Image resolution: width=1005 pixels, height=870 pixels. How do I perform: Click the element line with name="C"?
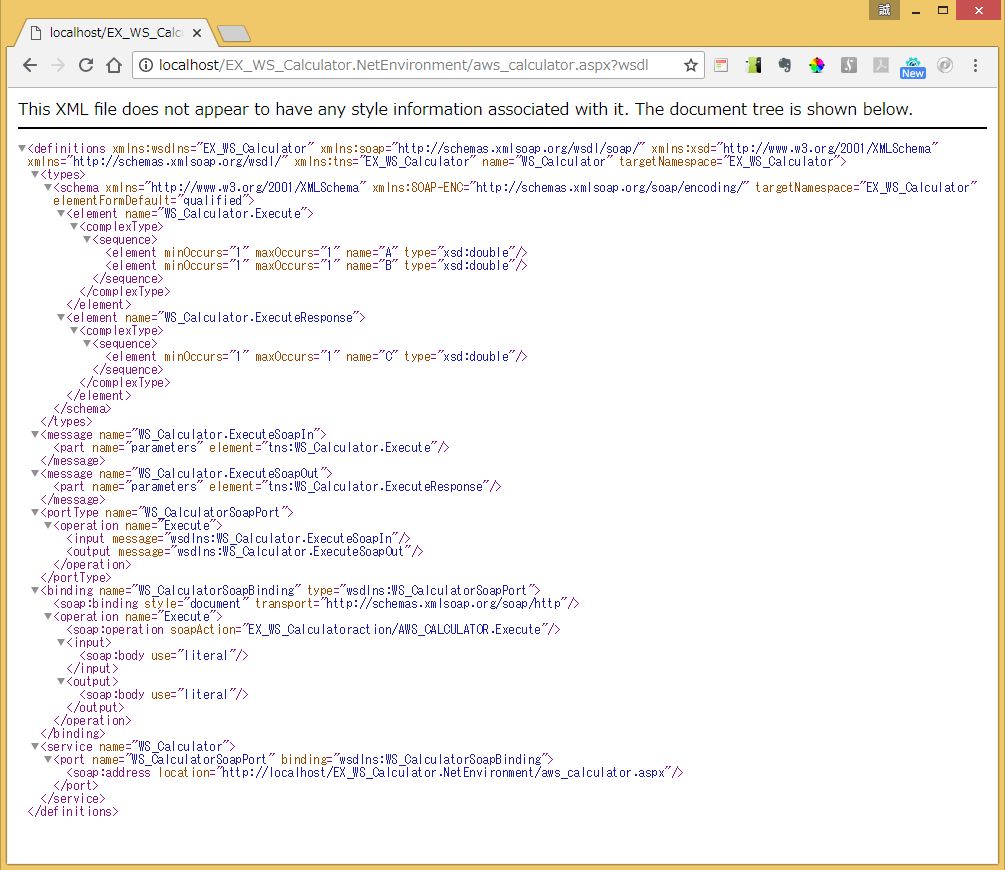coord(316,356)
